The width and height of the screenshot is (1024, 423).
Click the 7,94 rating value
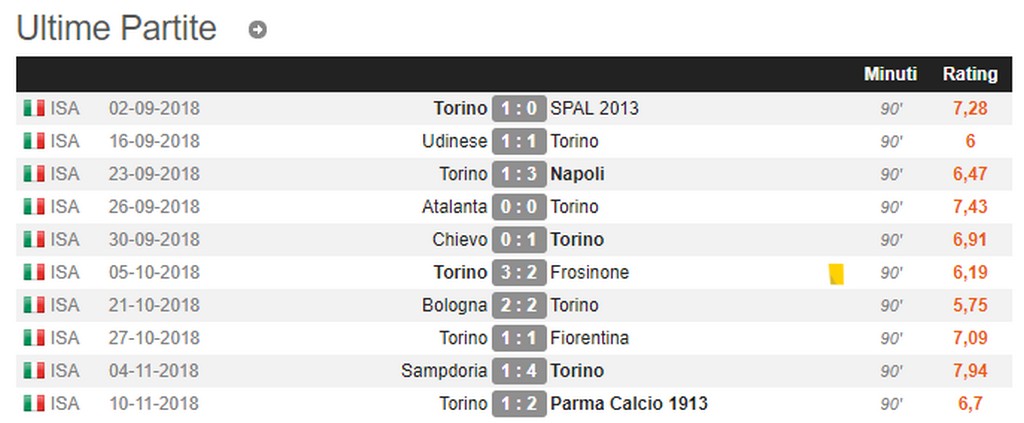[969, 371]
